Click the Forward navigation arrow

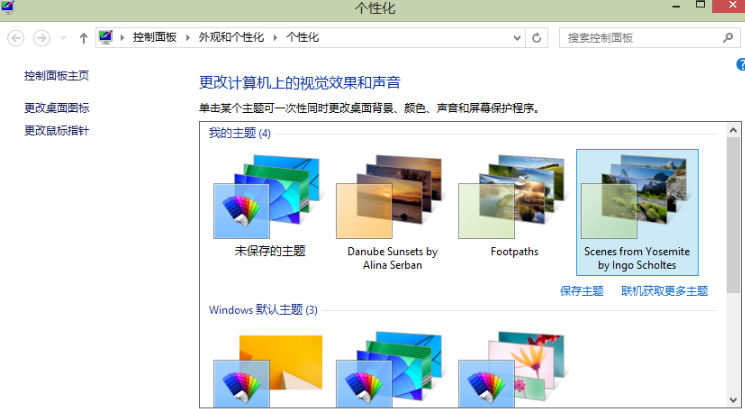pyautogui.click(x=41, y=38)
